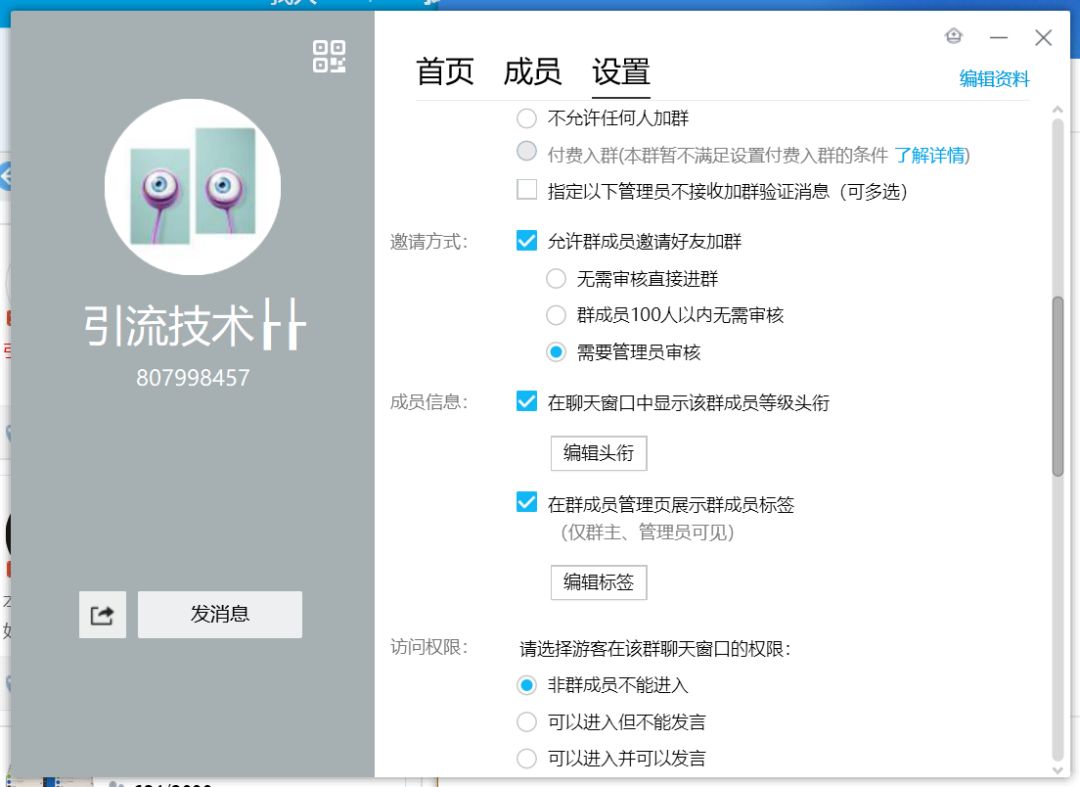The image size is (1080, 787).
Task: Select 需要管理员审核 radio option
Action: tap(556, 353)
